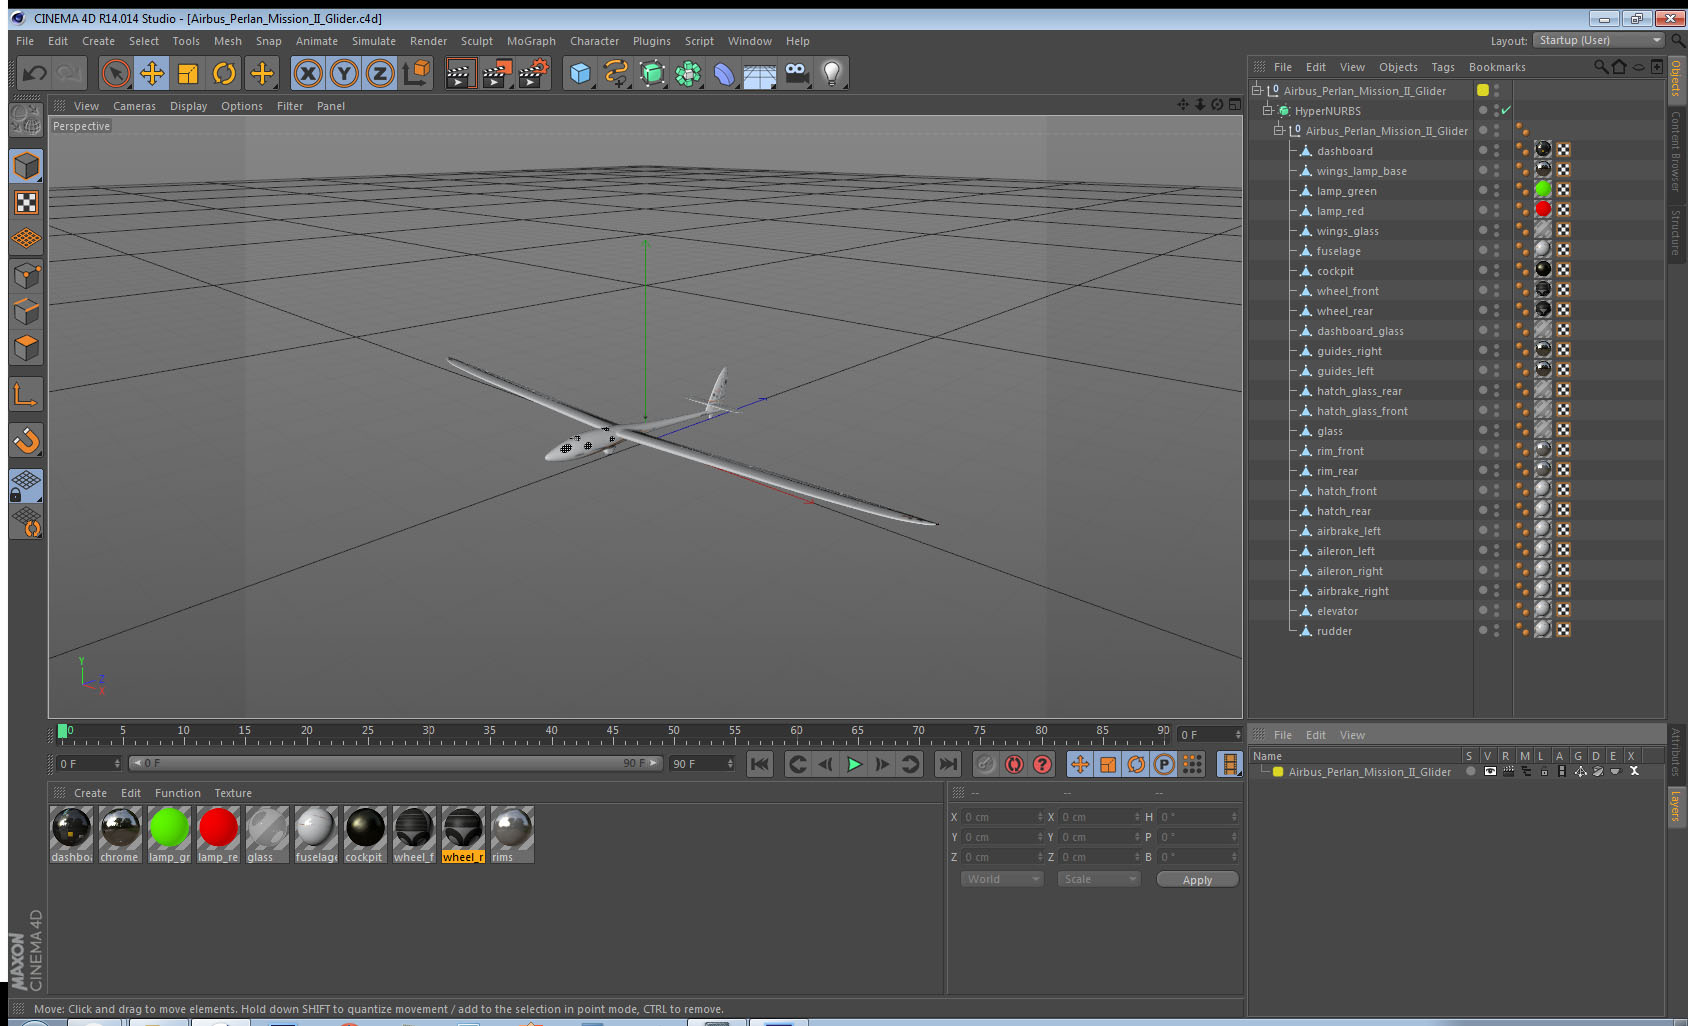Activate the Rotate tool in top toolbar

225,73
